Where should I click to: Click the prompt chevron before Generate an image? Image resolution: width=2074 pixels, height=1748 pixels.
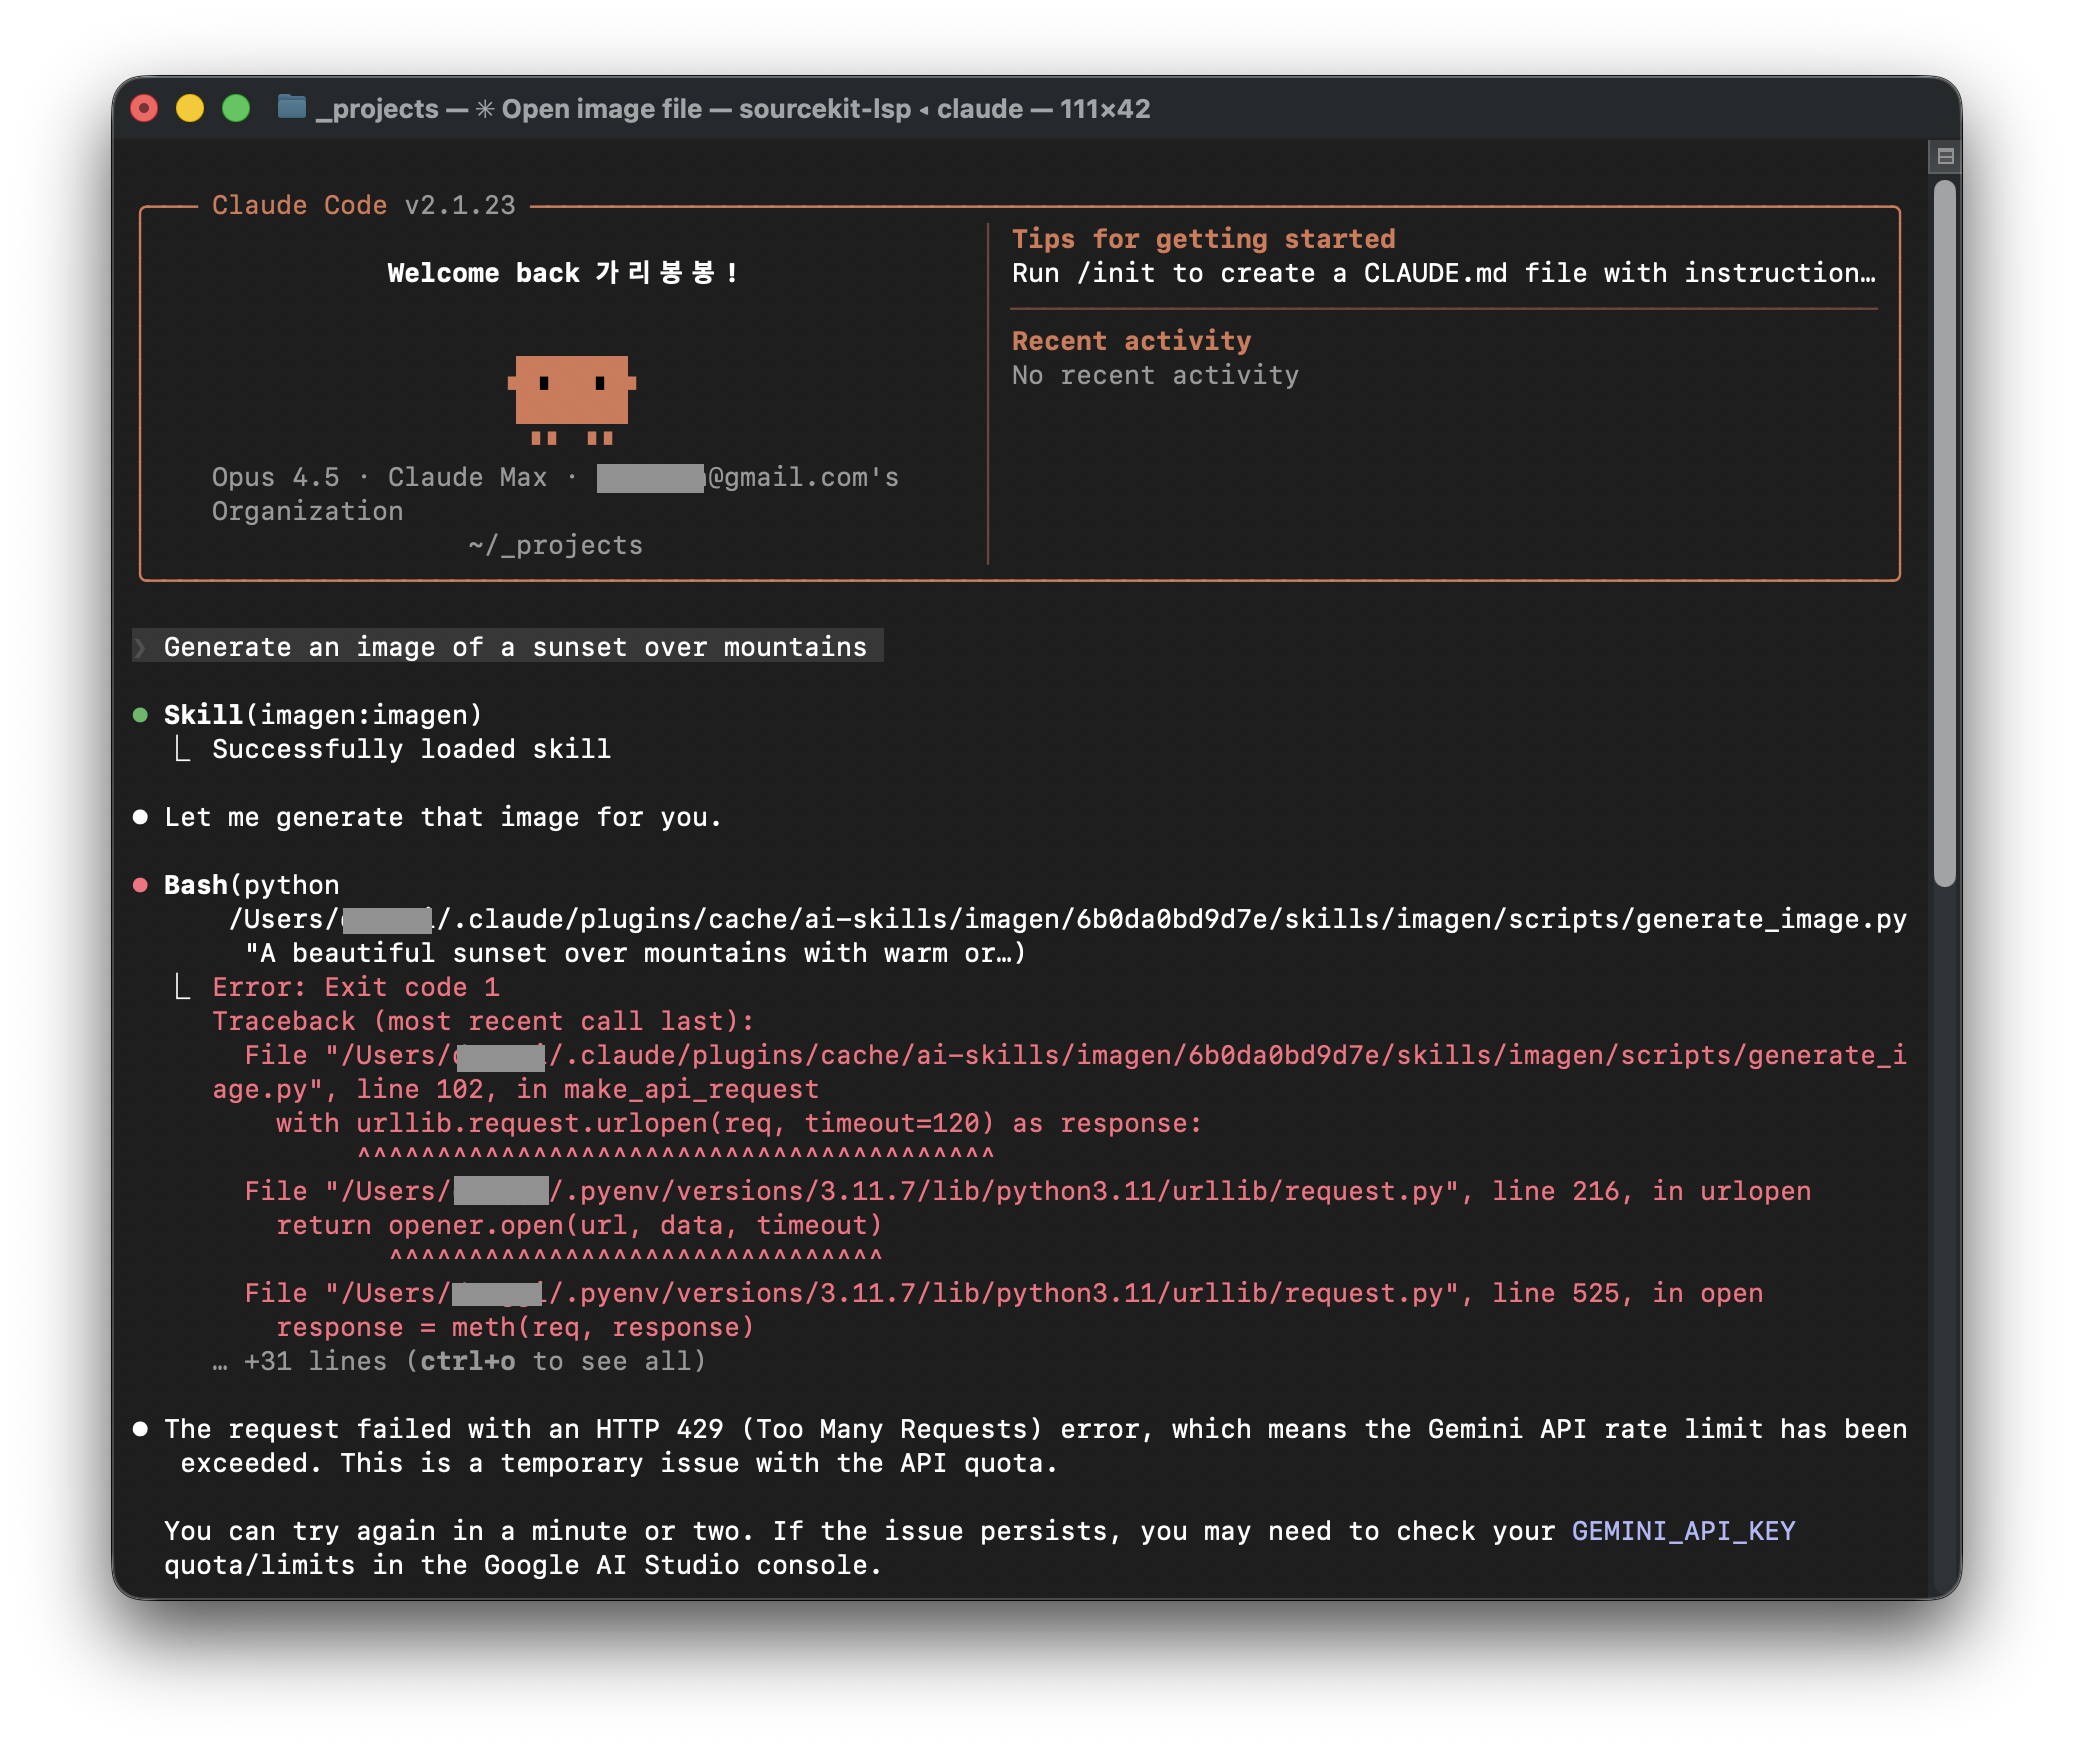coord(141,647)
